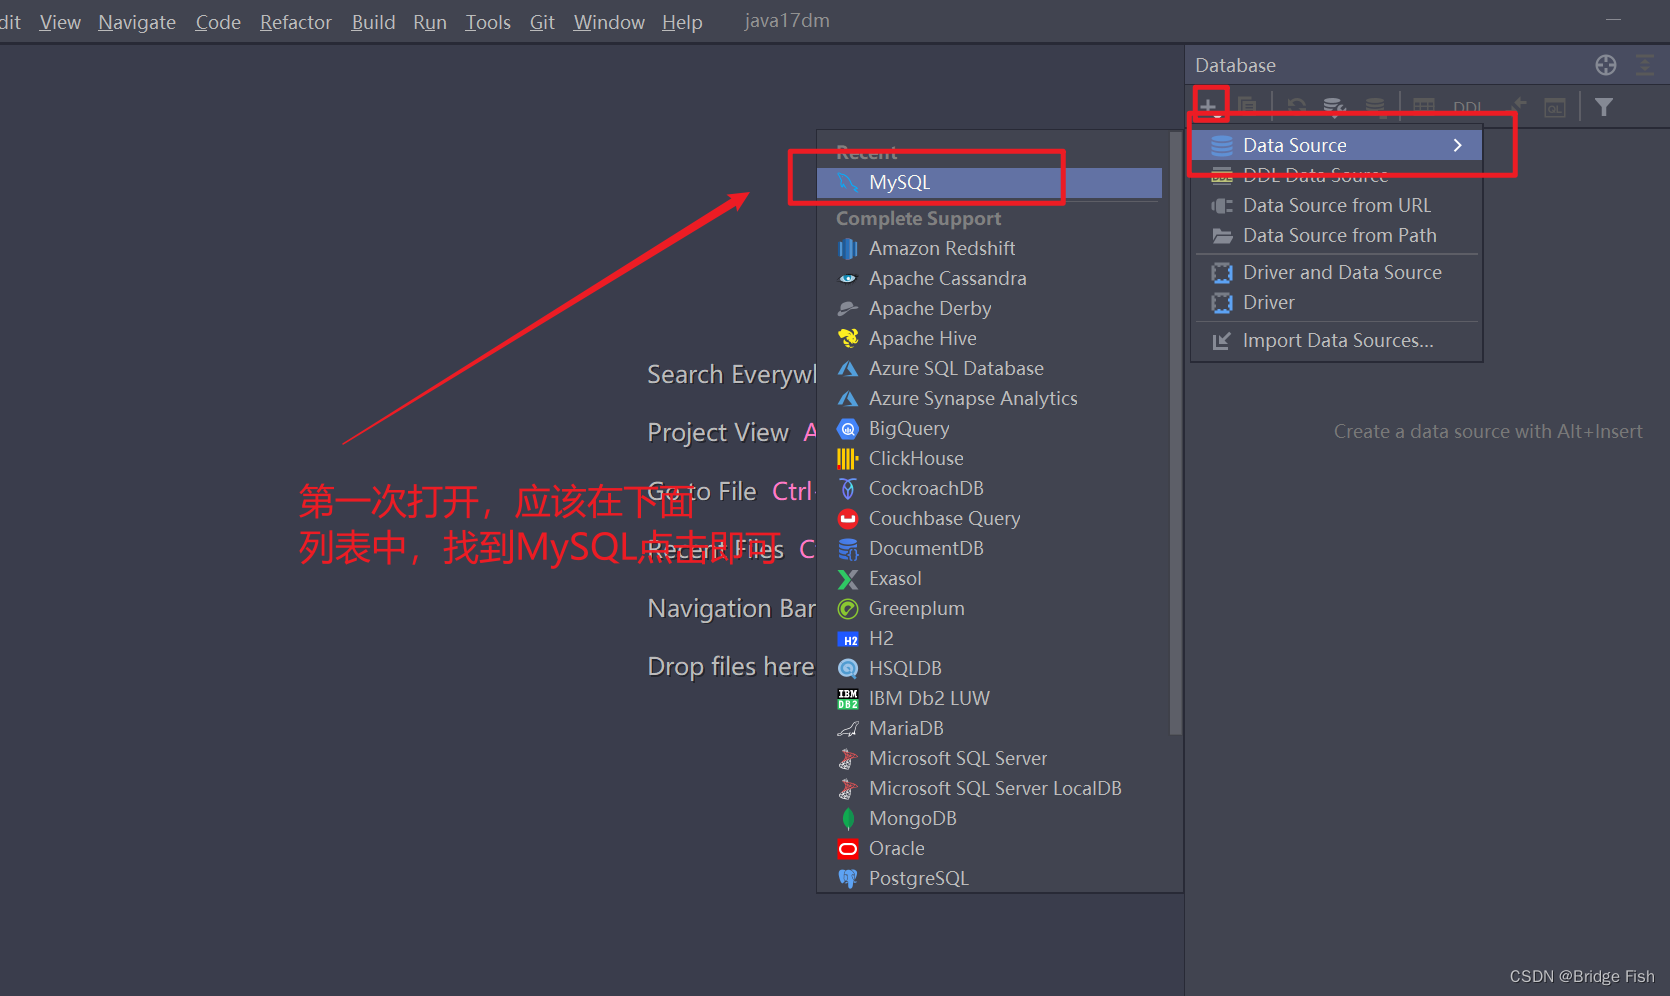Expand the Data Source arrow to show databases
The width and height of the screenshot is (1670, 996).
[1457, 145]
